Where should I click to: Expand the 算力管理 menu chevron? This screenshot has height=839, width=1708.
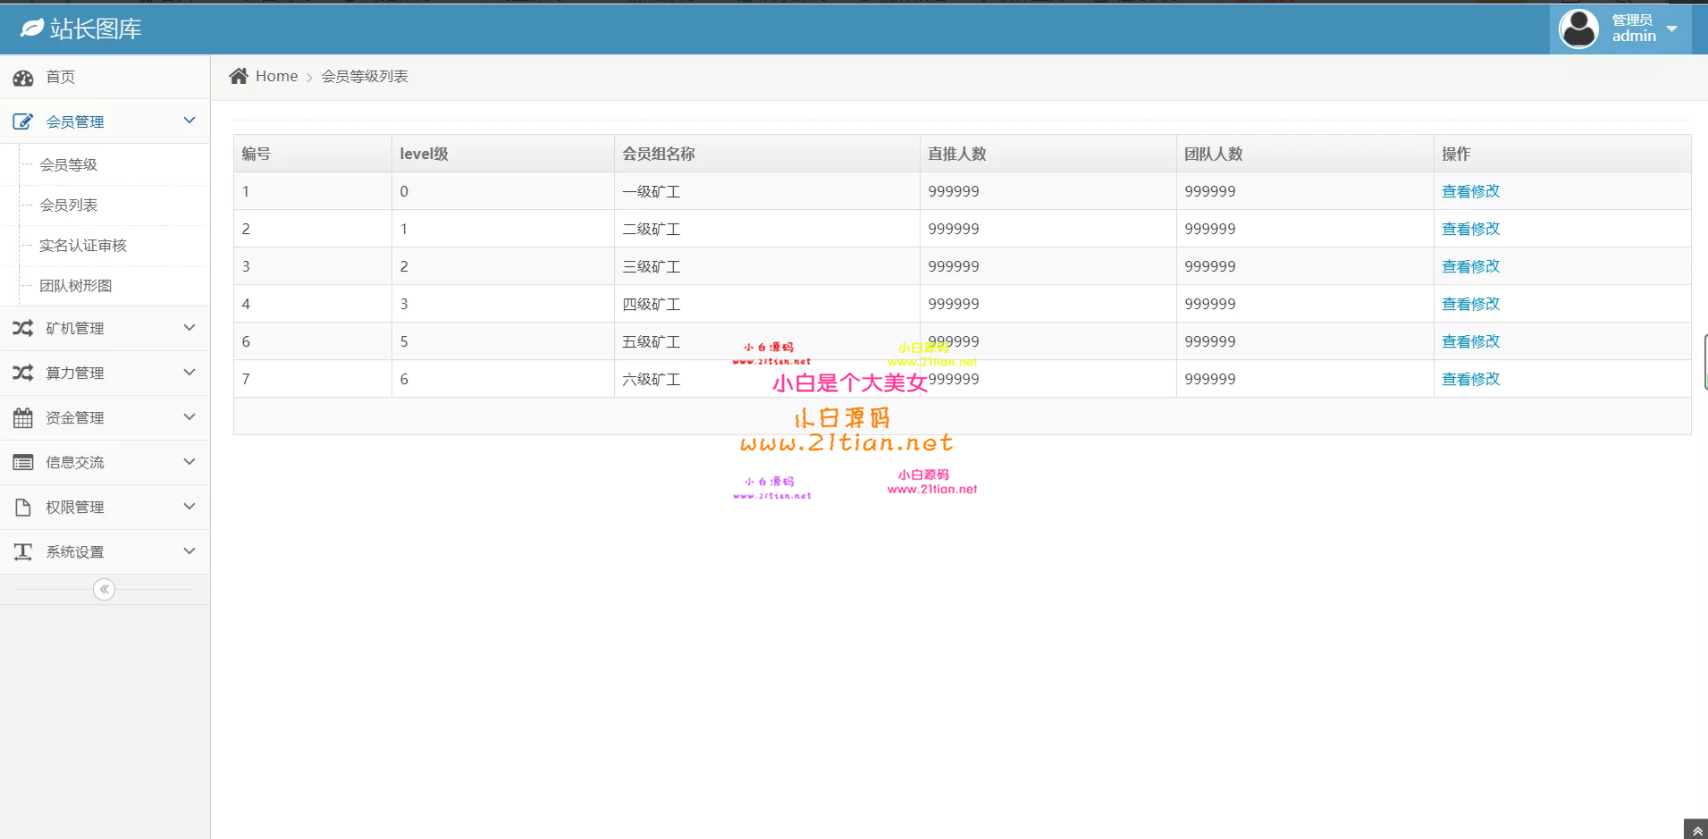pyautogui.click(x=189, y=372)
